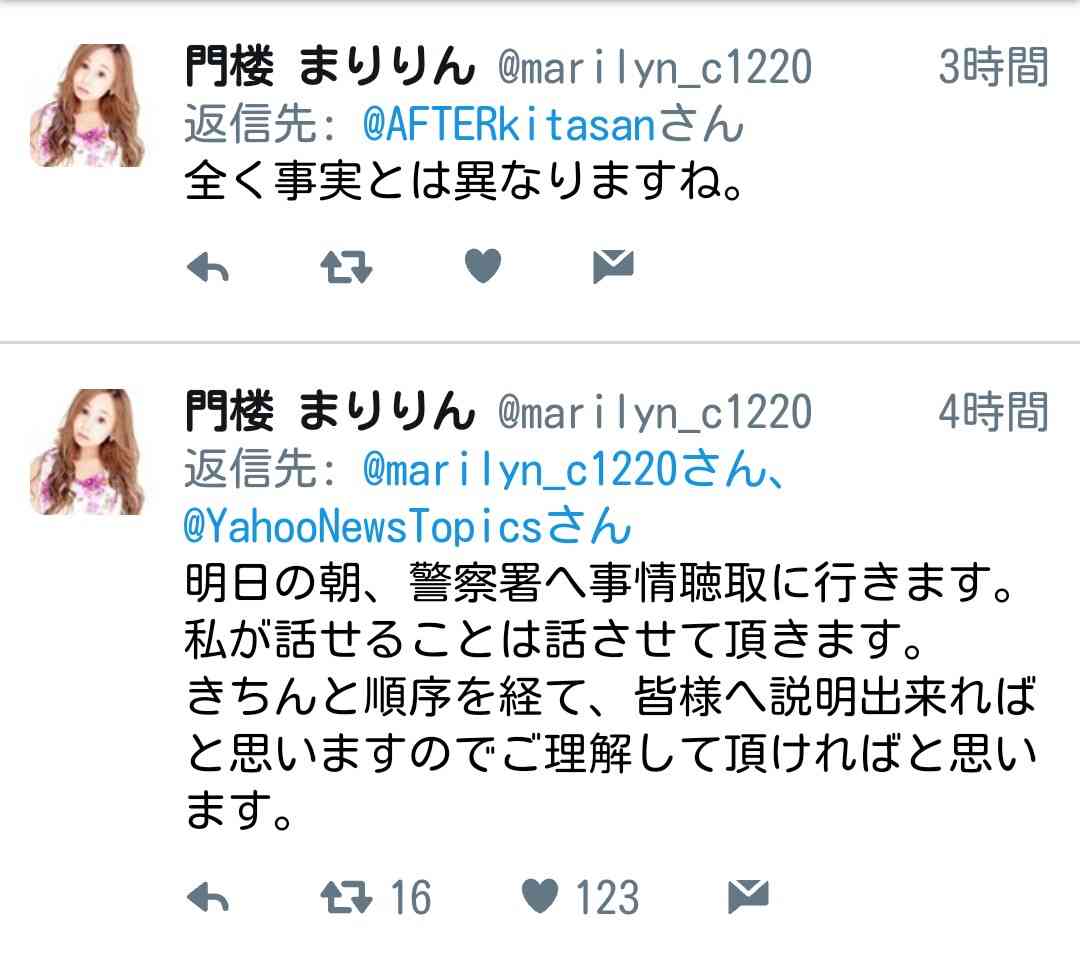Reply to the 3時間 tweet
This screenshot has height=969, width=1080.
tap(208, 267)
